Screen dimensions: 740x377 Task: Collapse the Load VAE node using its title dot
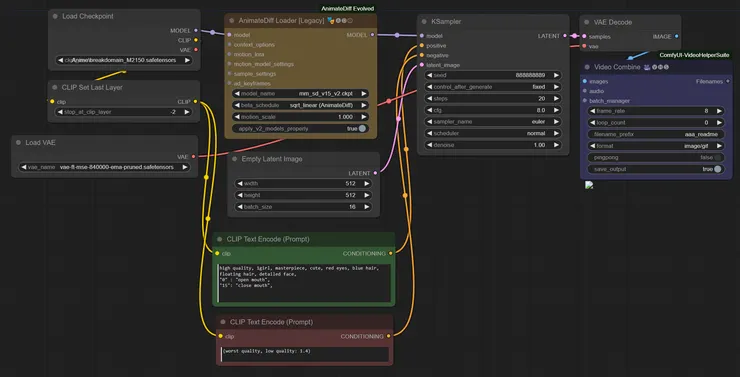pyautogui.click(x=18, y=142)
